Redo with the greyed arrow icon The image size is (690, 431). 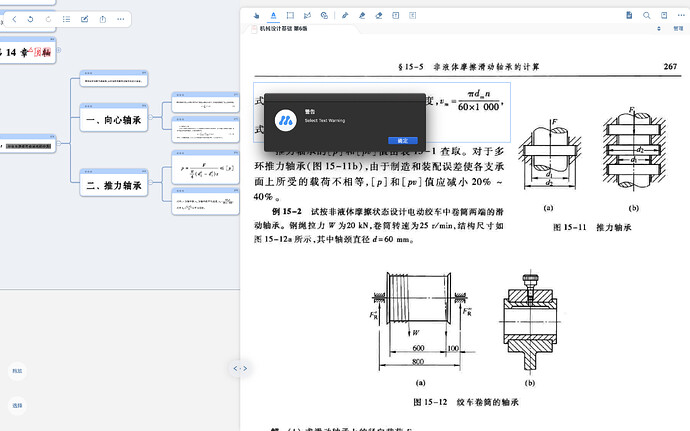(x=48, y=19)
